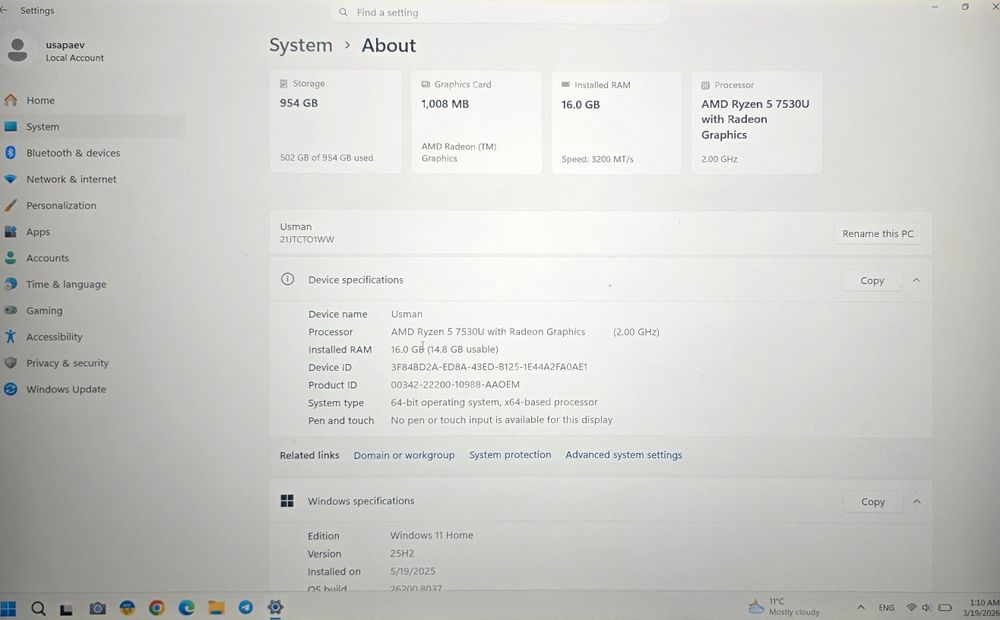This screenshot has width=1000, height=620.
Task: Click the ENG language indicator
Action: pyautogui.click(x=886, y=608)
